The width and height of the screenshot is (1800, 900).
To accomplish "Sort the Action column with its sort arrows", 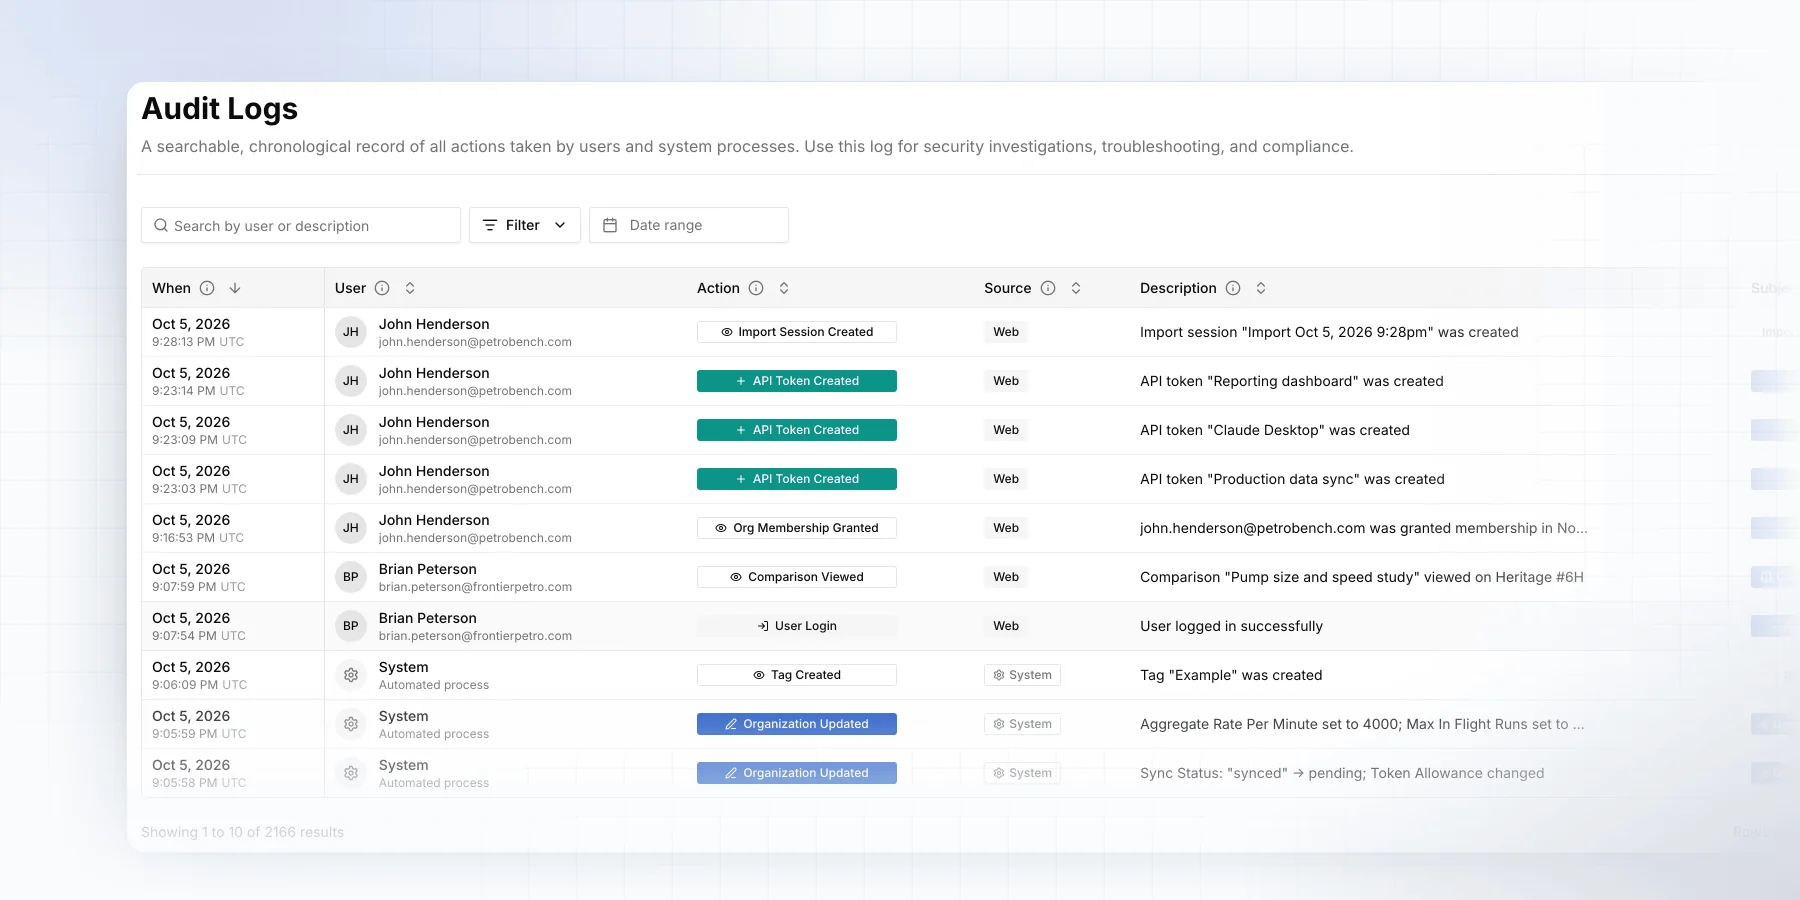I will pyautogui.click(x=784, y=288).
